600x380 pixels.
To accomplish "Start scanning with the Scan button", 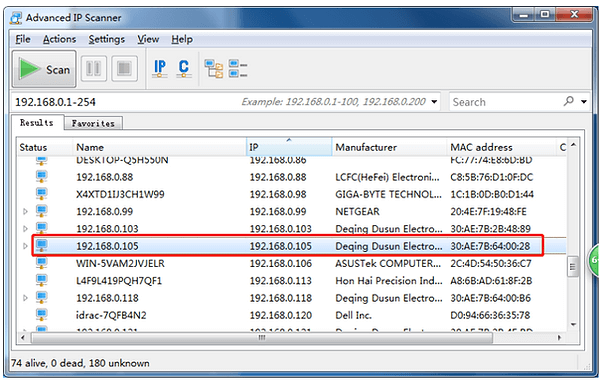I will click(x=44, y=69).
